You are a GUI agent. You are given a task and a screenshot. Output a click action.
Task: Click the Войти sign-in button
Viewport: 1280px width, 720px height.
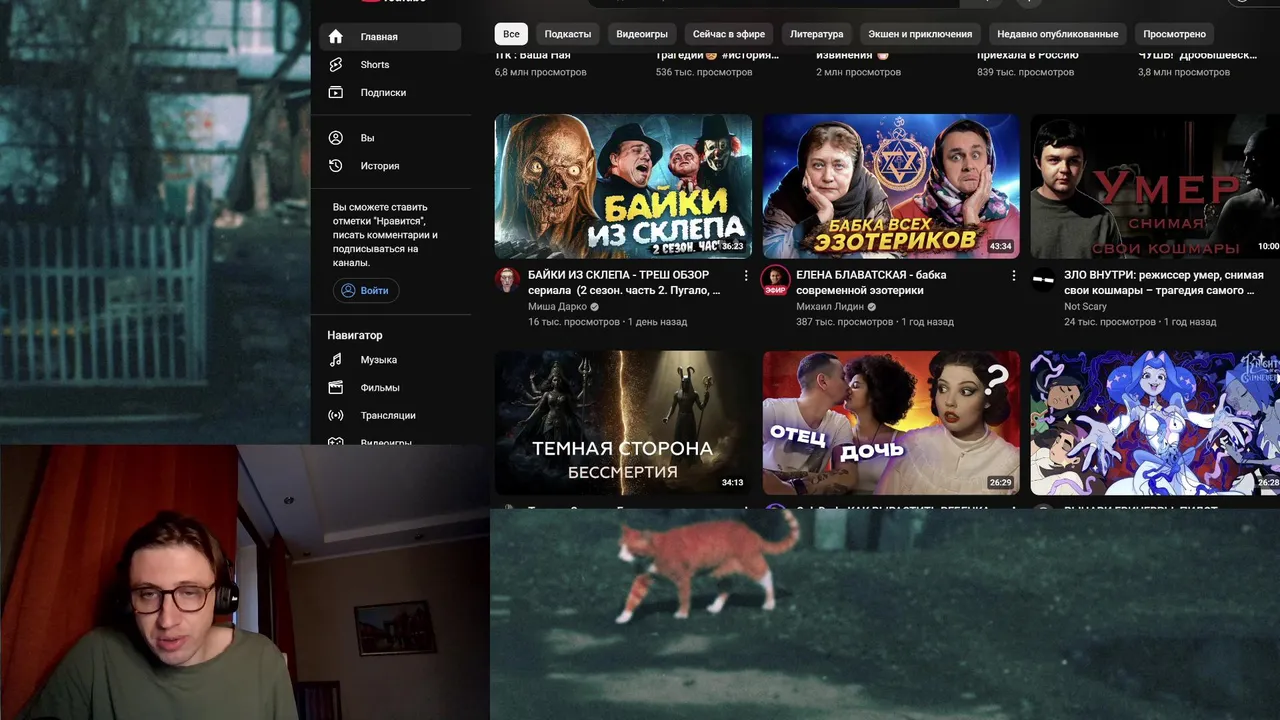pos(366,291)
